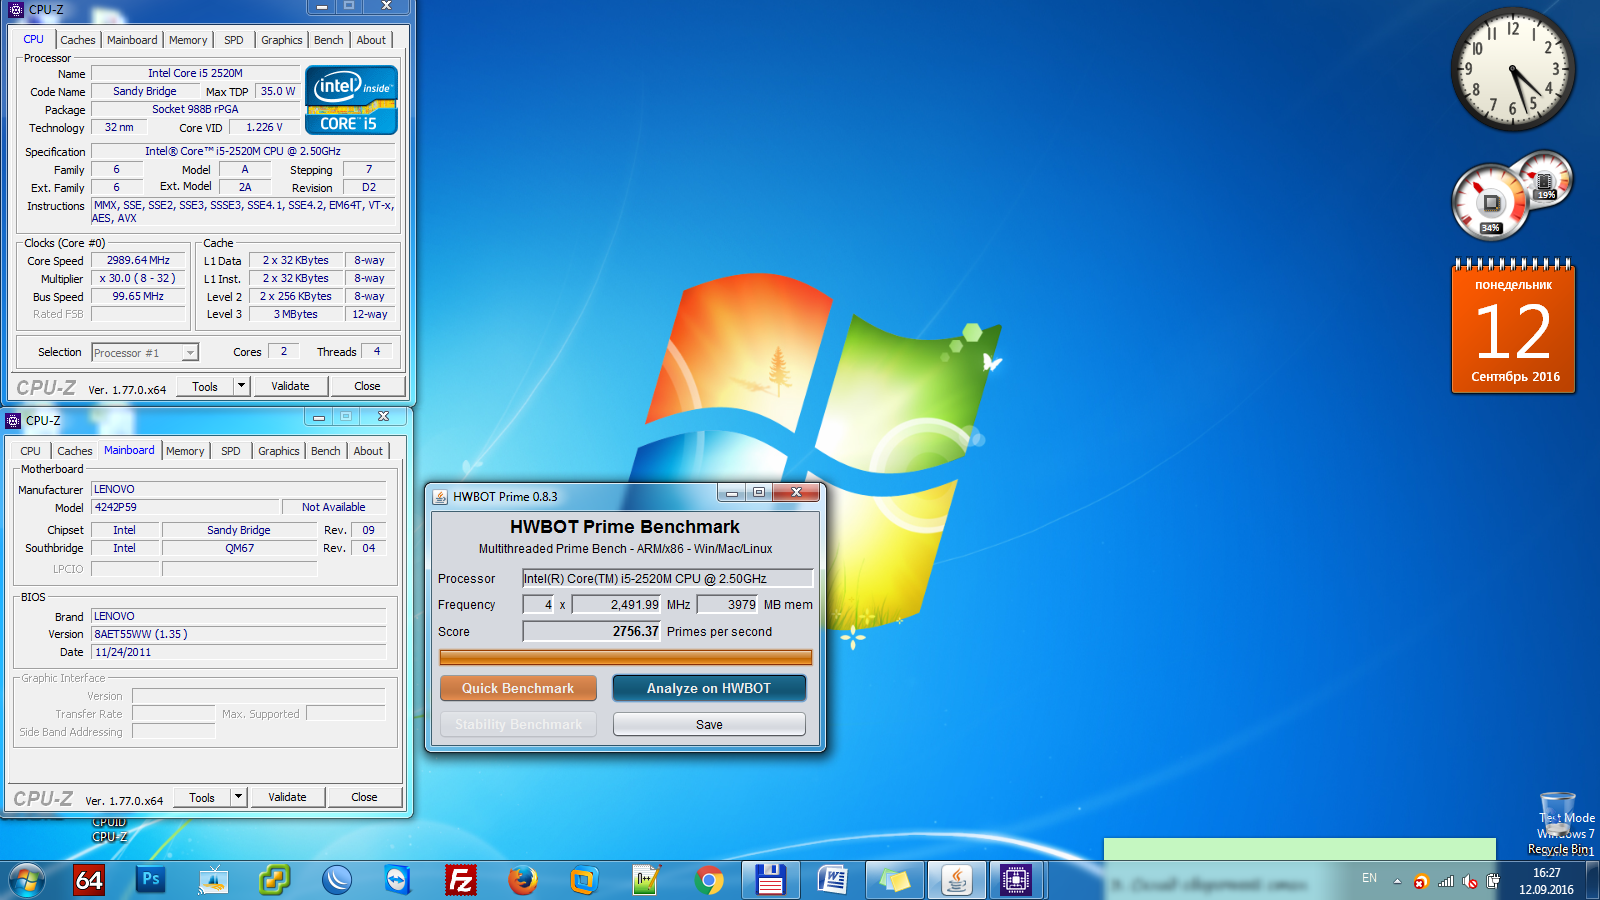
Task: Click Tools button in top CPU-Z window
Action: [205, 386]
